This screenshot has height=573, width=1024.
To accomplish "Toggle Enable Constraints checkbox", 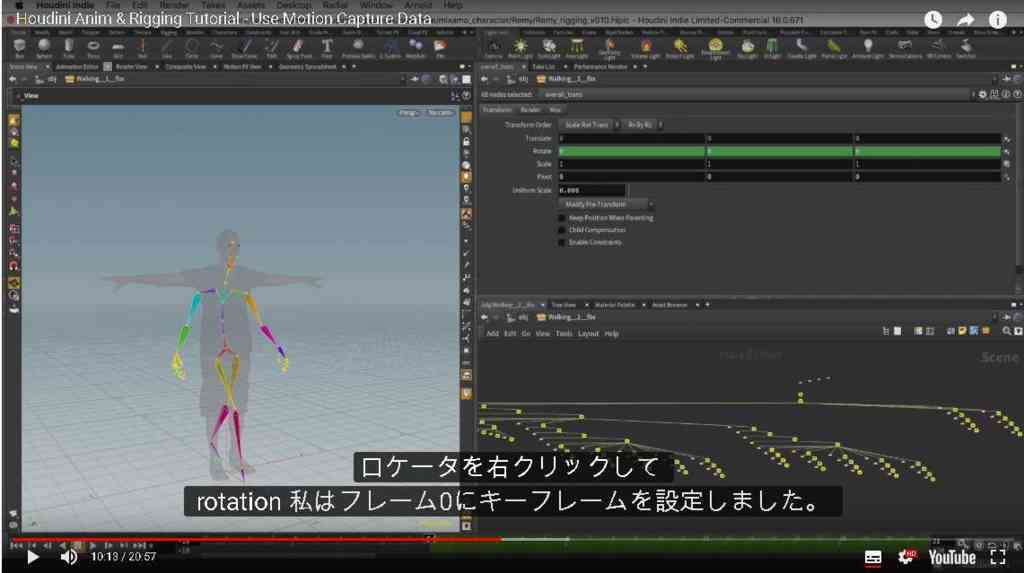I will 562,242.
